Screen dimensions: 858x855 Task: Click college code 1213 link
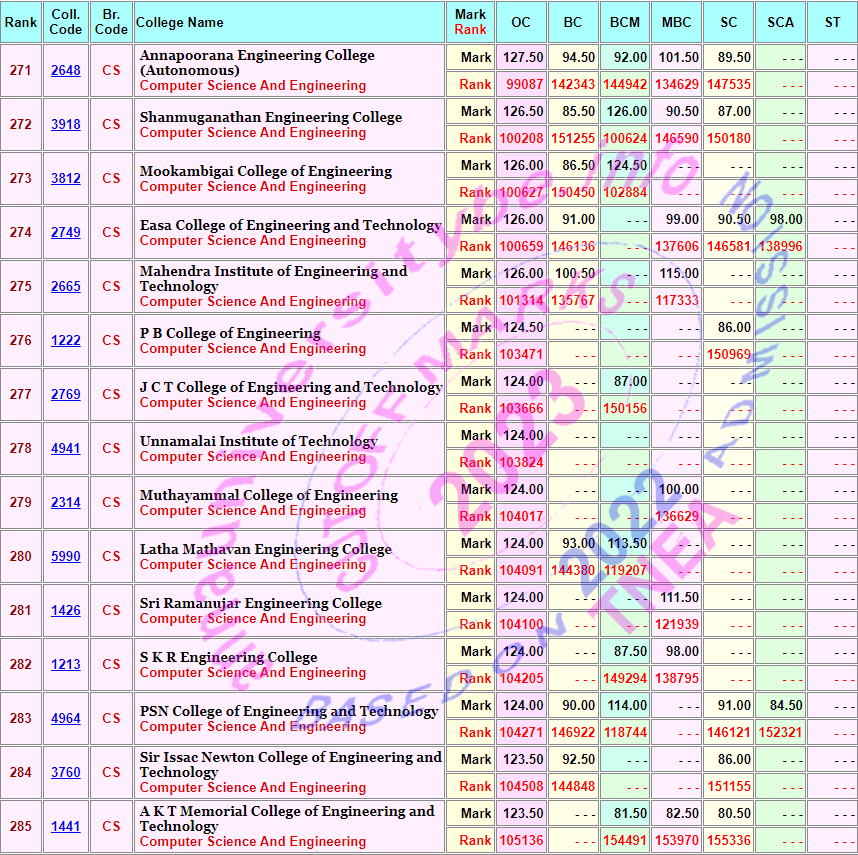(x=66, y=665)
